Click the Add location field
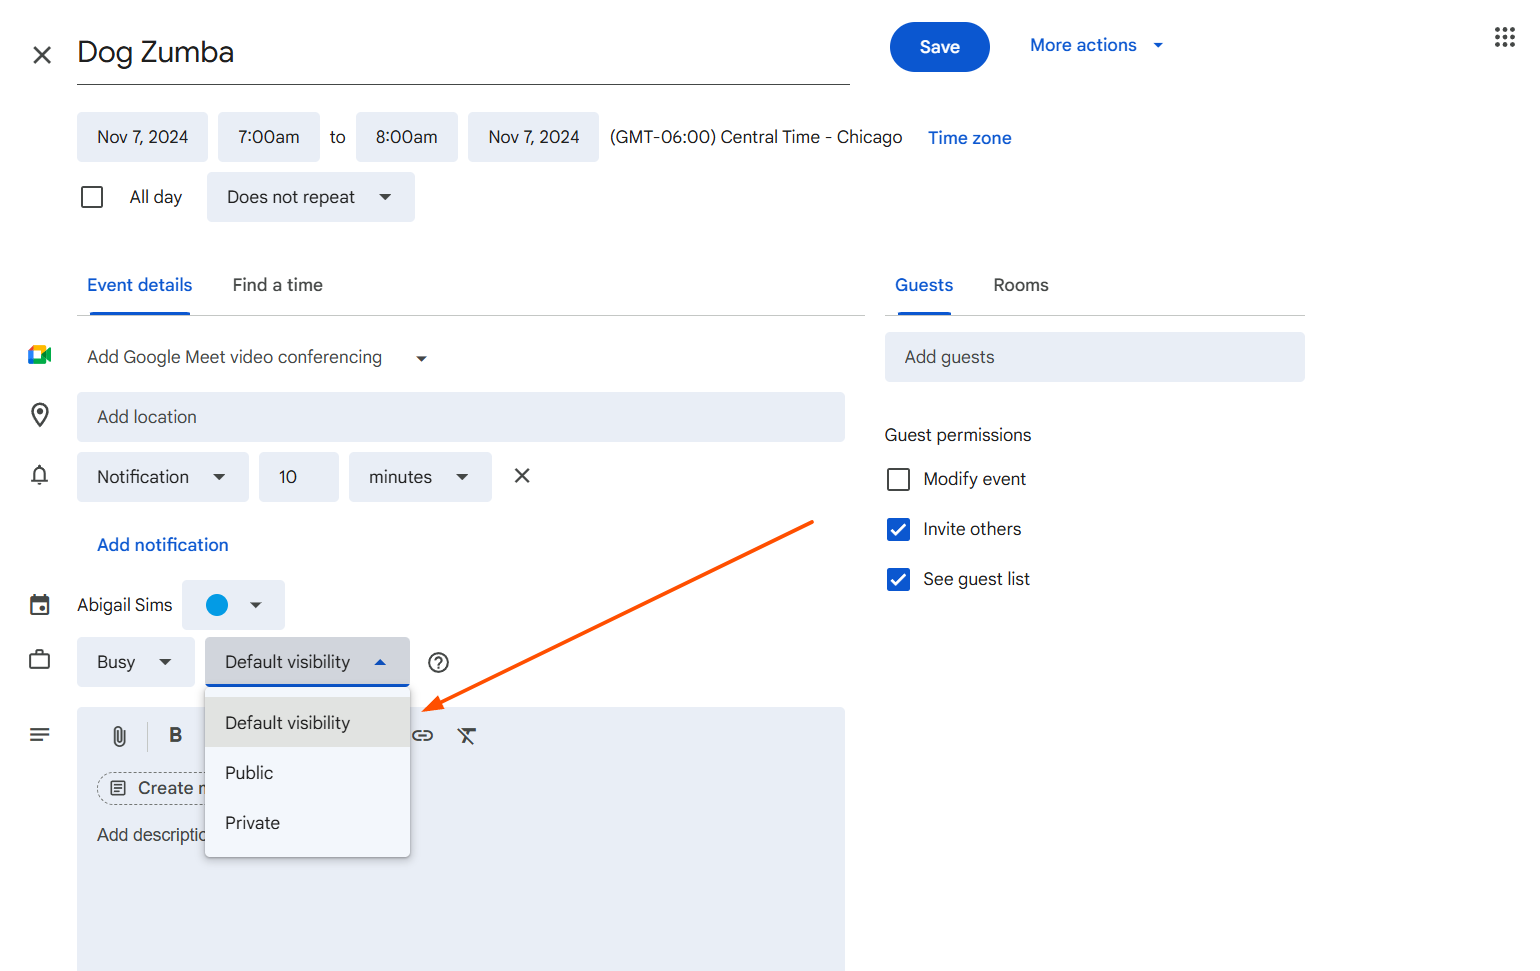The height and width of the screenshot is (971, 1540). pyautogui.click(x=461, y=417)
